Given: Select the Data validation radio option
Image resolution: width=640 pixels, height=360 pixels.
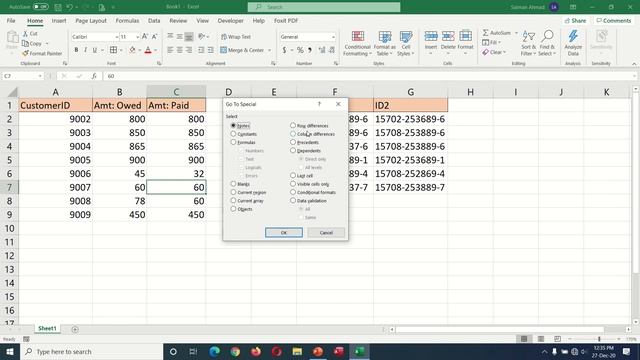Looking at the screenshot, I should tap(293, 200).
